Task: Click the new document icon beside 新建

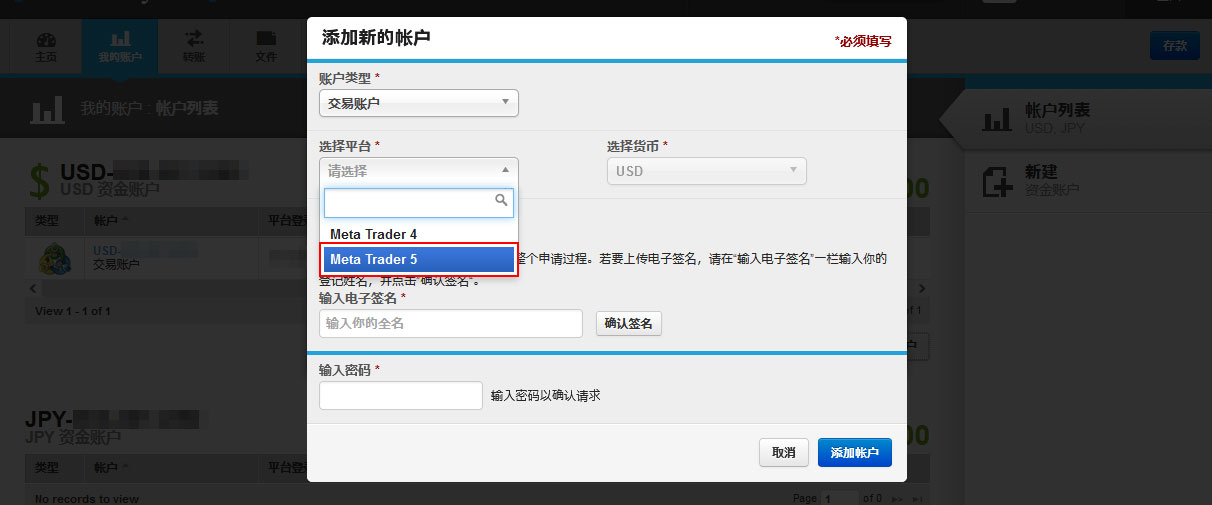Action: coord(997,182)
